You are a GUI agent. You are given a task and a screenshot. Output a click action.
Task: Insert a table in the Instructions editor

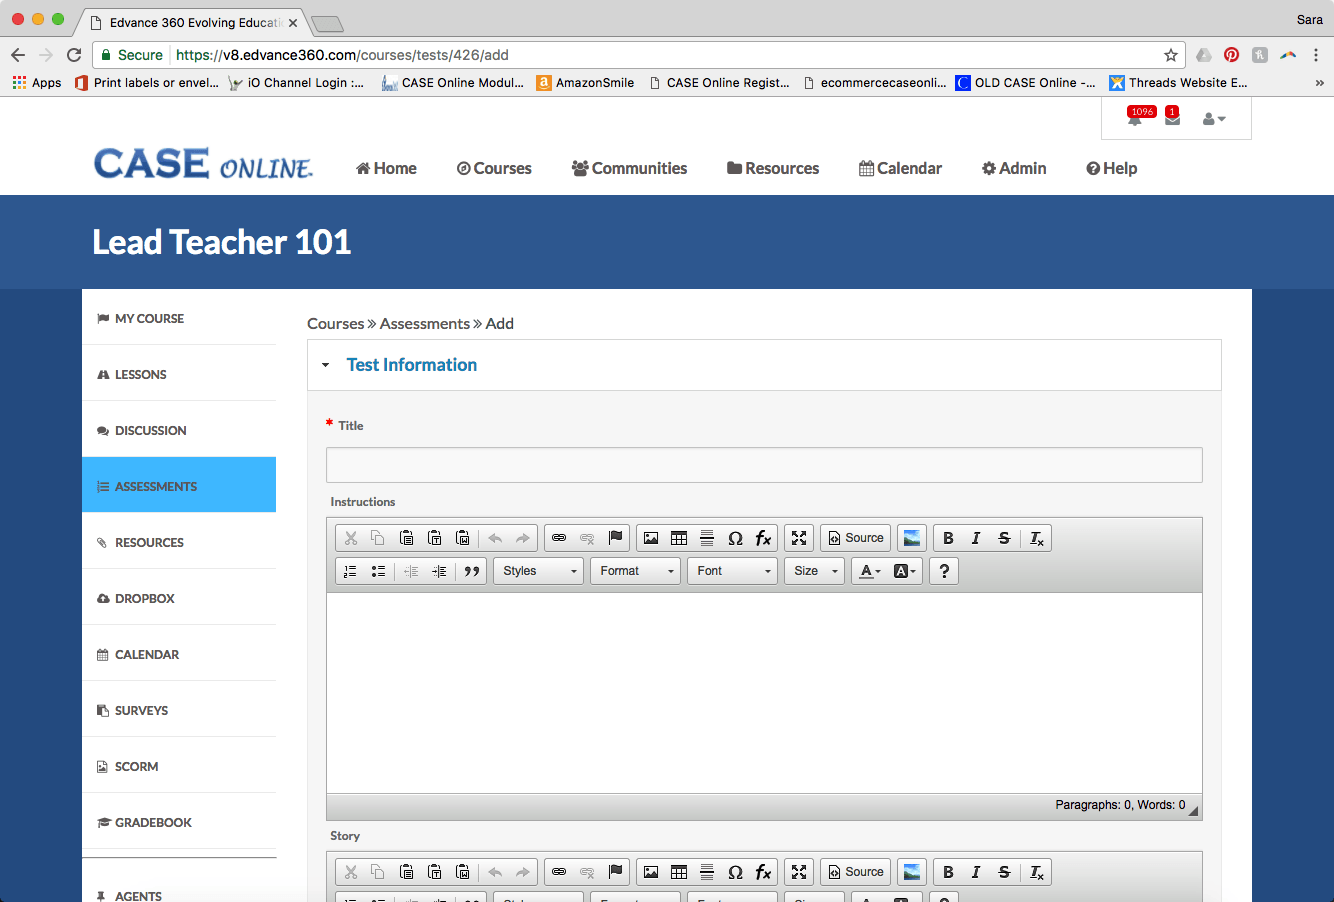pos(679,538)
